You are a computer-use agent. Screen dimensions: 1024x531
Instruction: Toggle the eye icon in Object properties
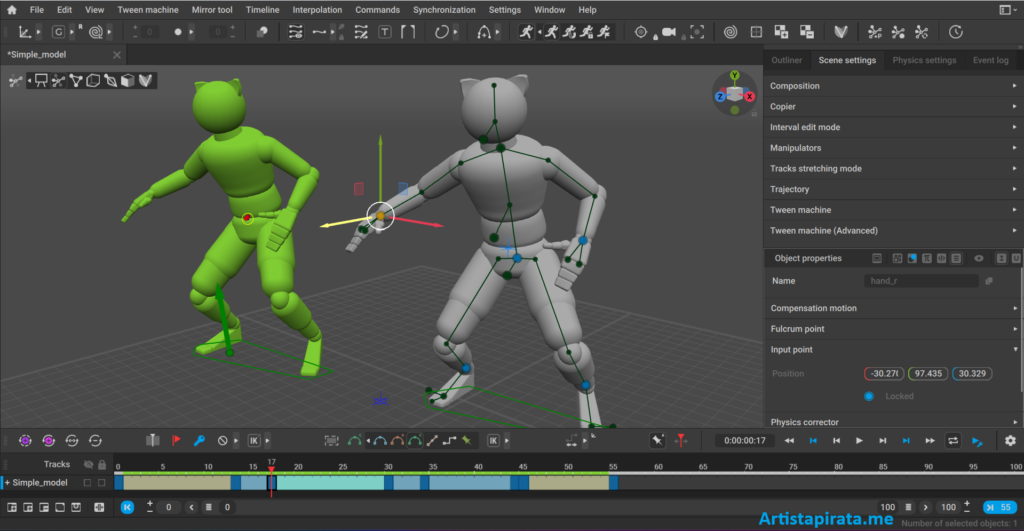(979, 258)
